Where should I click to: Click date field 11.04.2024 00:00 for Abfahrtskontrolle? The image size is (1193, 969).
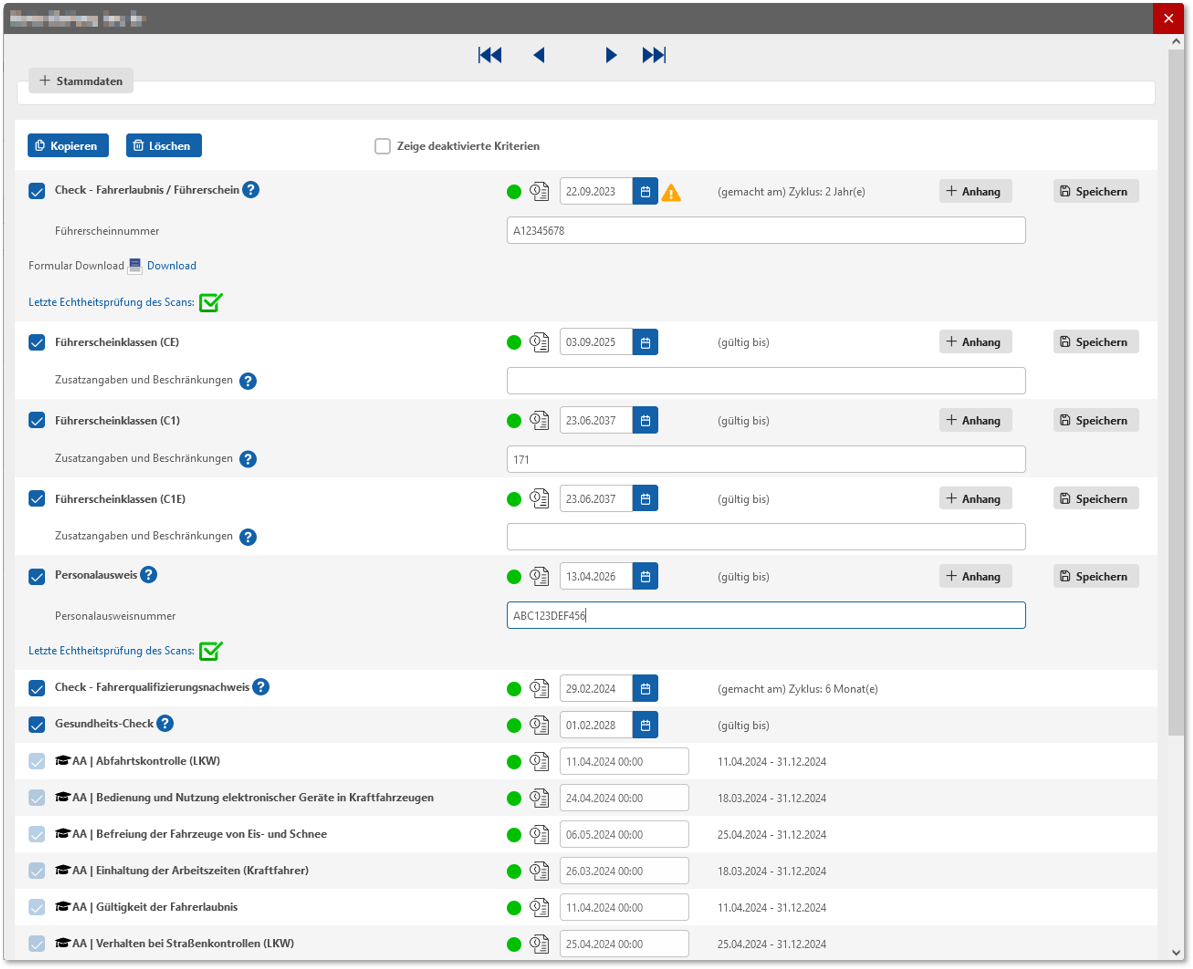(x=625, y=761)
